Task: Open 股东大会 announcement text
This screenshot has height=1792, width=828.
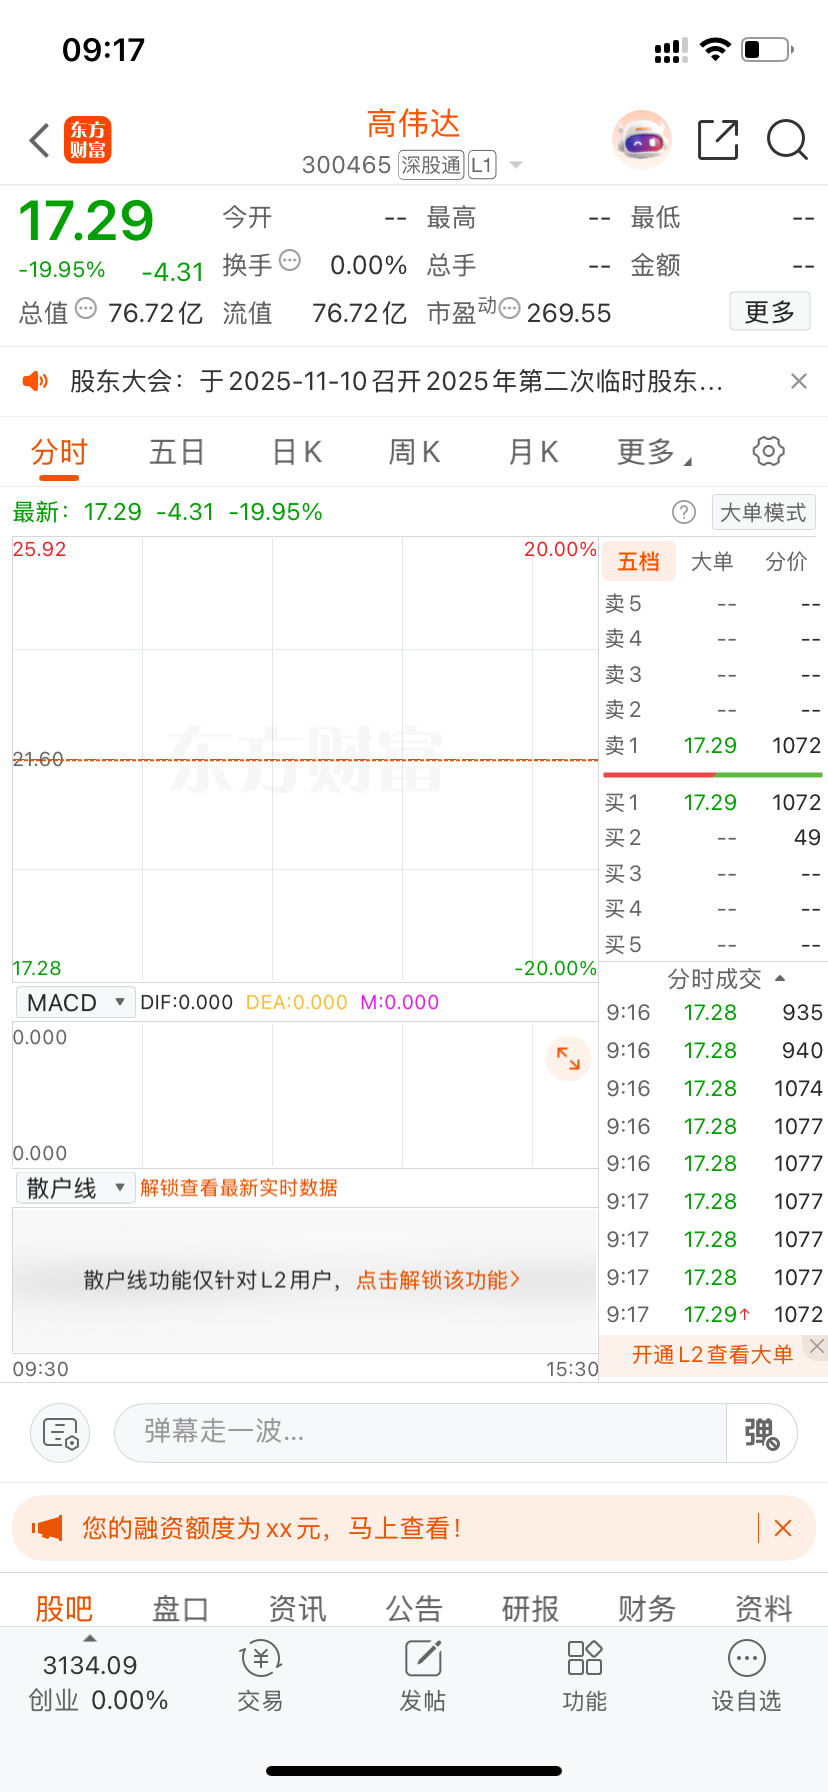Action: 396,381
